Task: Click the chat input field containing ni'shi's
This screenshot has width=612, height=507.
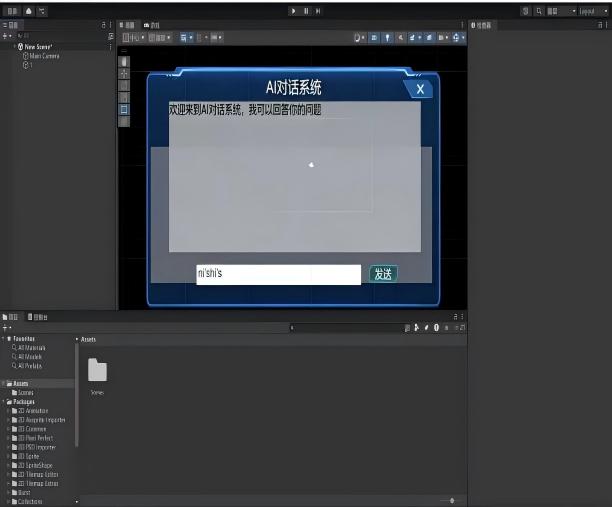Action: [278, 274]
